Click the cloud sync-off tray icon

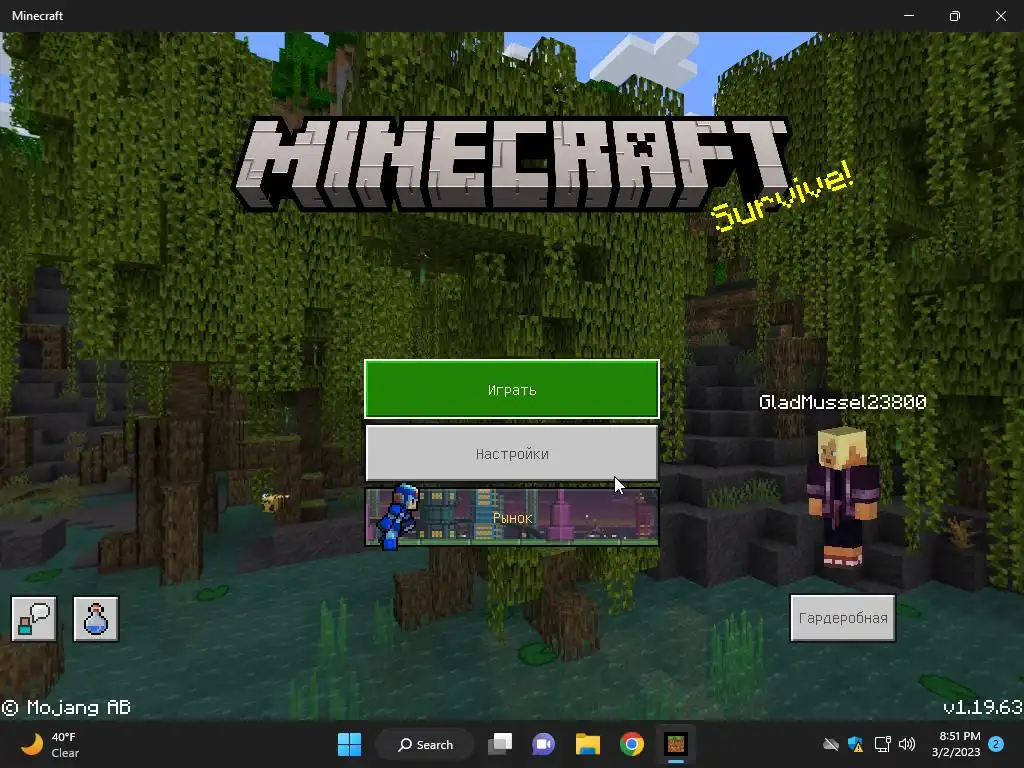pyautogui.click(x=831, y=744)
